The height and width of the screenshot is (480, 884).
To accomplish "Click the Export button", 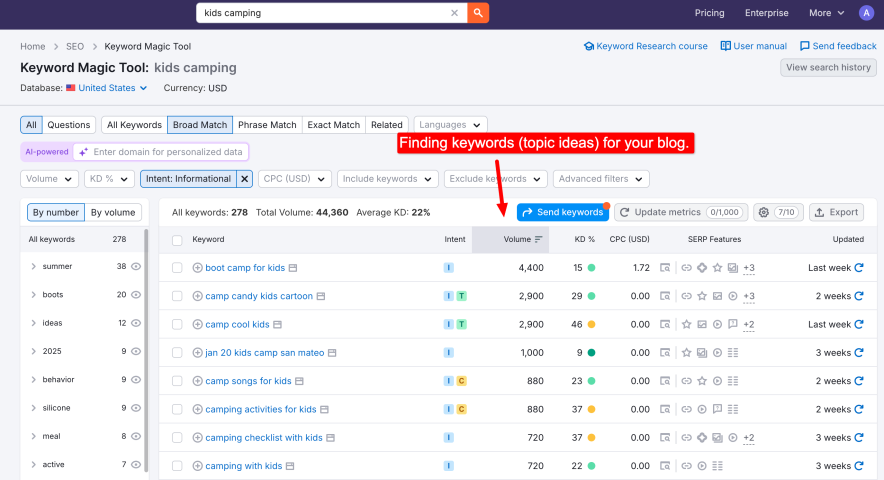I will [836, 212].
